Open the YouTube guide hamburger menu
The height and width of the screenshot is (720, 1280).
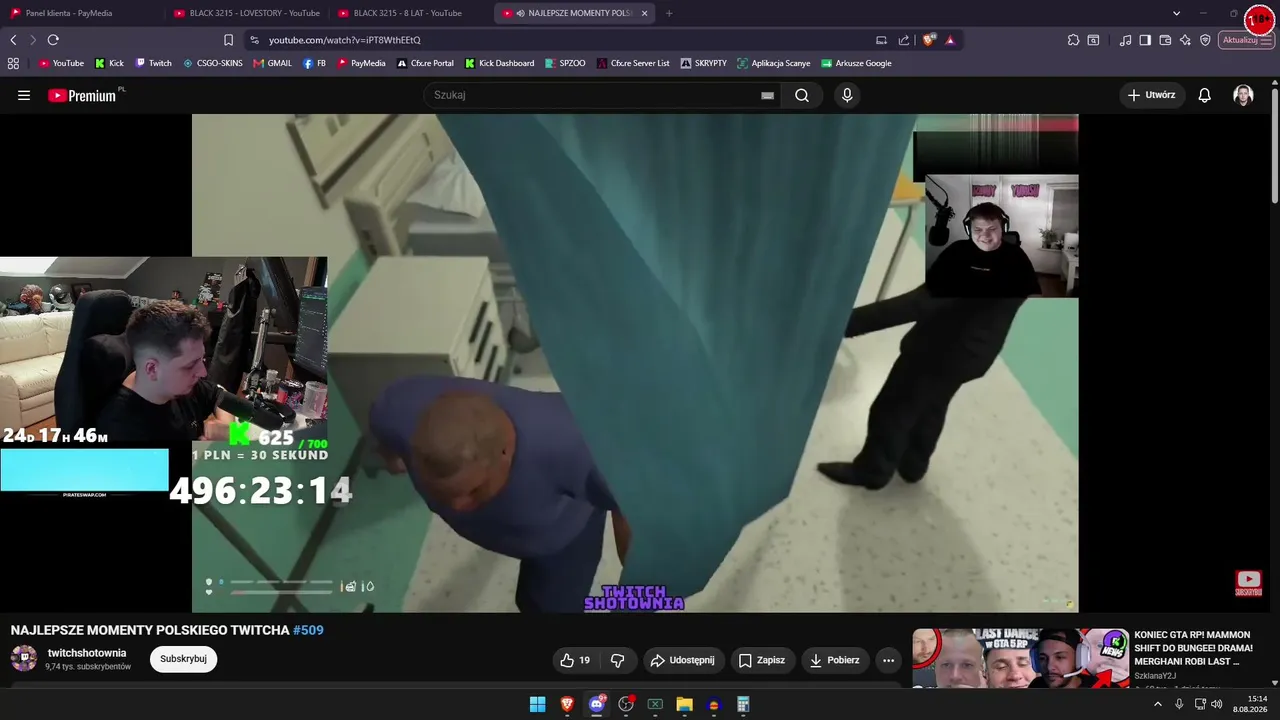point(24,95)
